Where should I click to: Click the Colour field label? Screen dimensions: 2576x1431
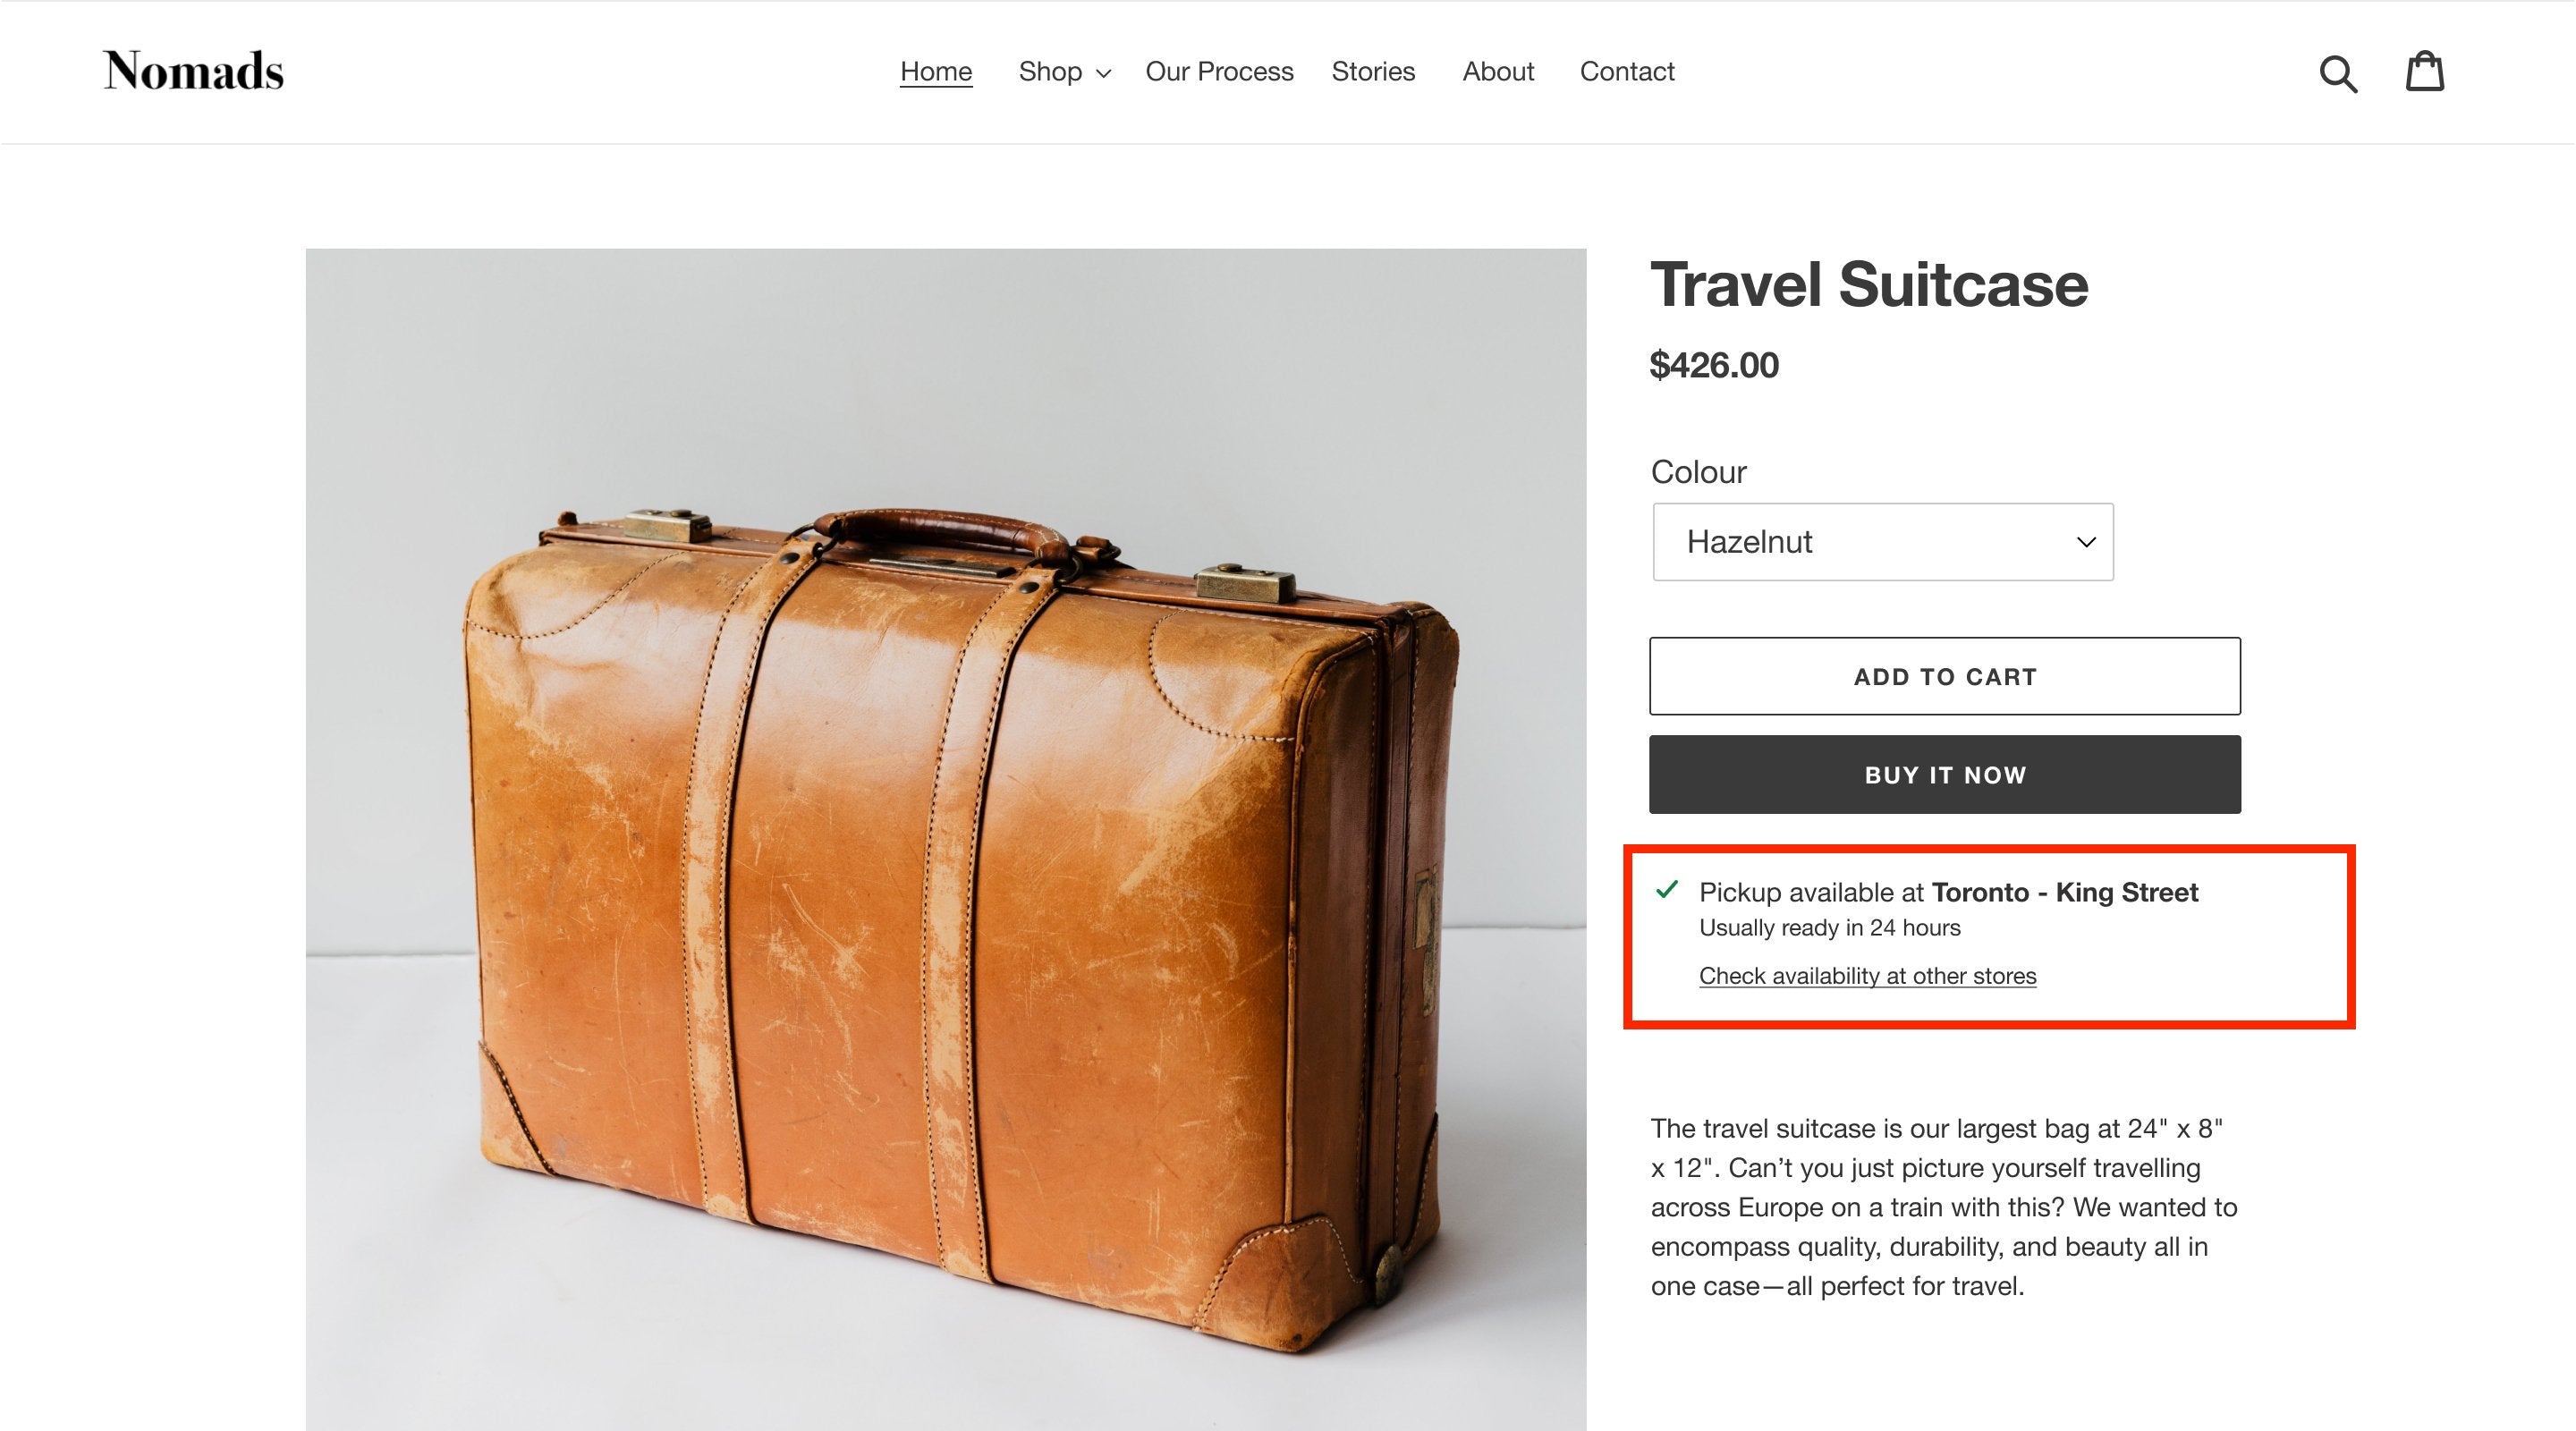point(1698,472)
